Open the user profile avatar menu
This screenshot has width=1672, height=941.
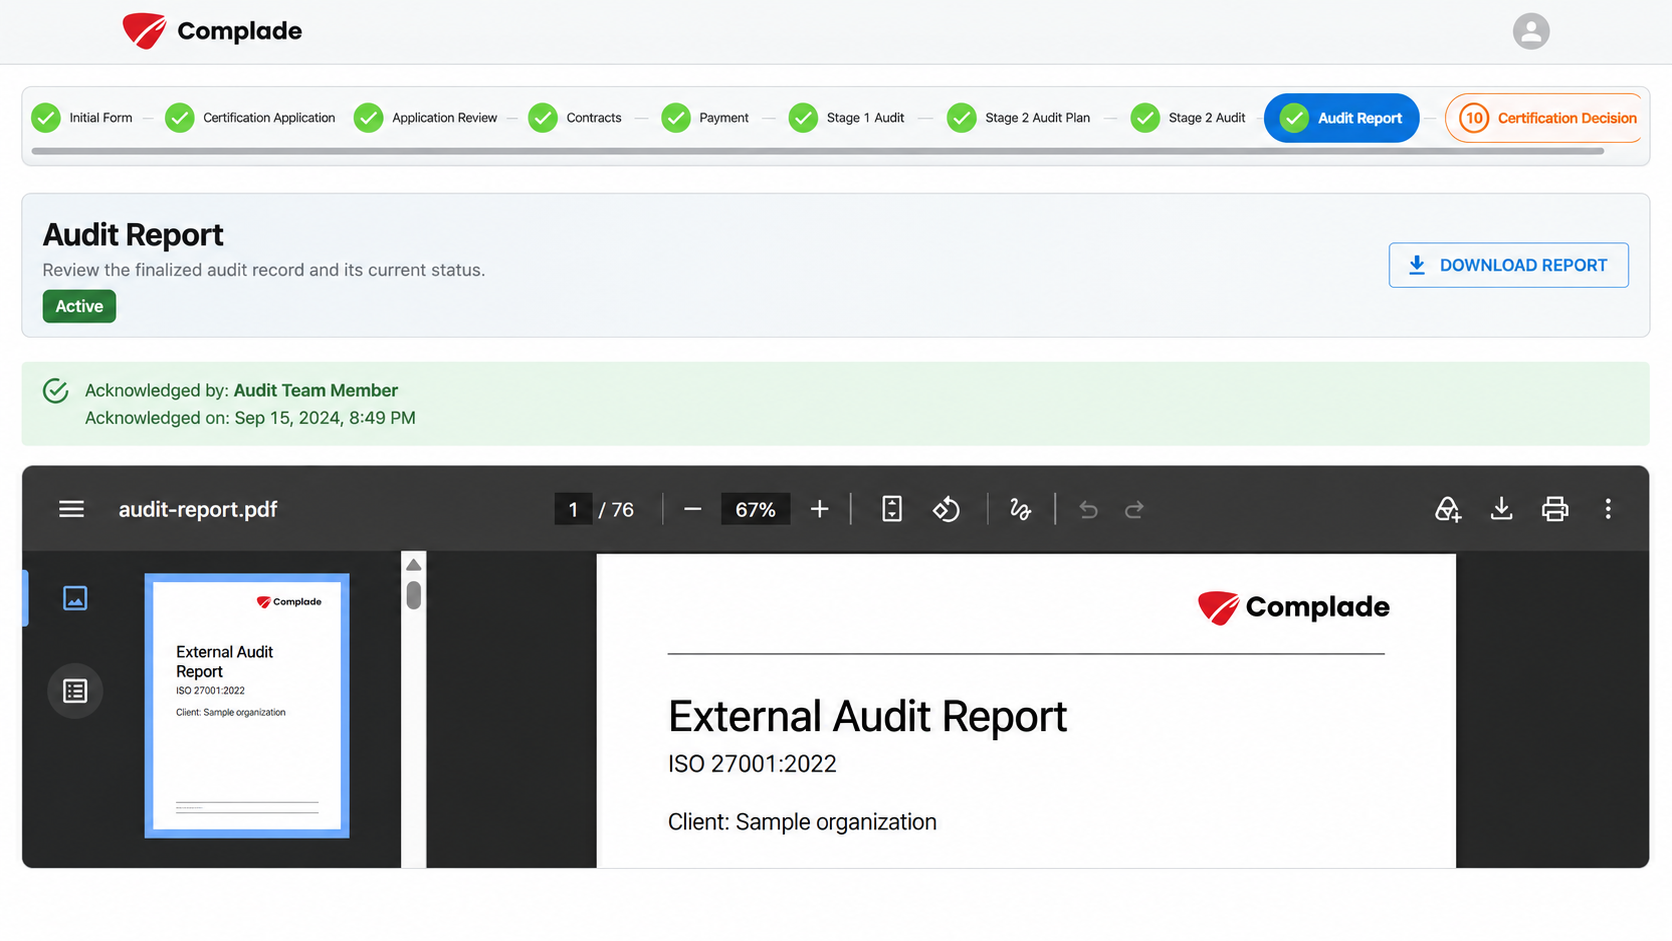pyautogui.click(x=1530, y=31)
